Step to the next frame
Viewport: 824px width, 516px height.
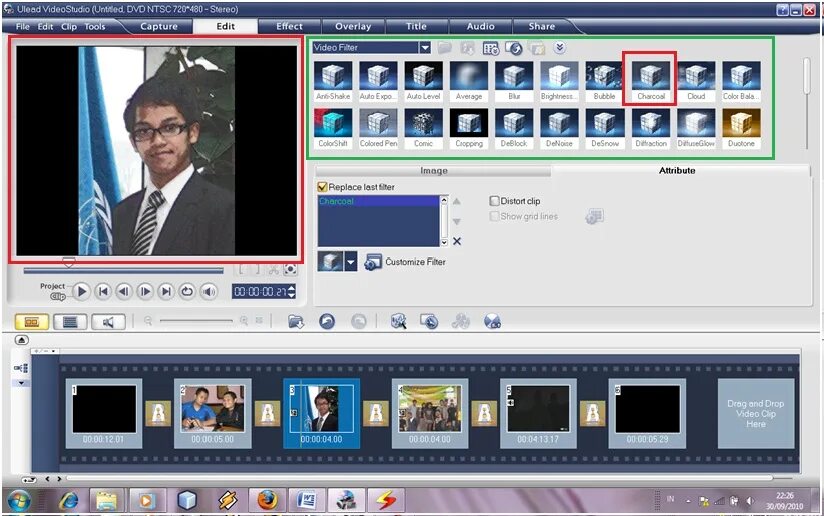pos(145,291)
